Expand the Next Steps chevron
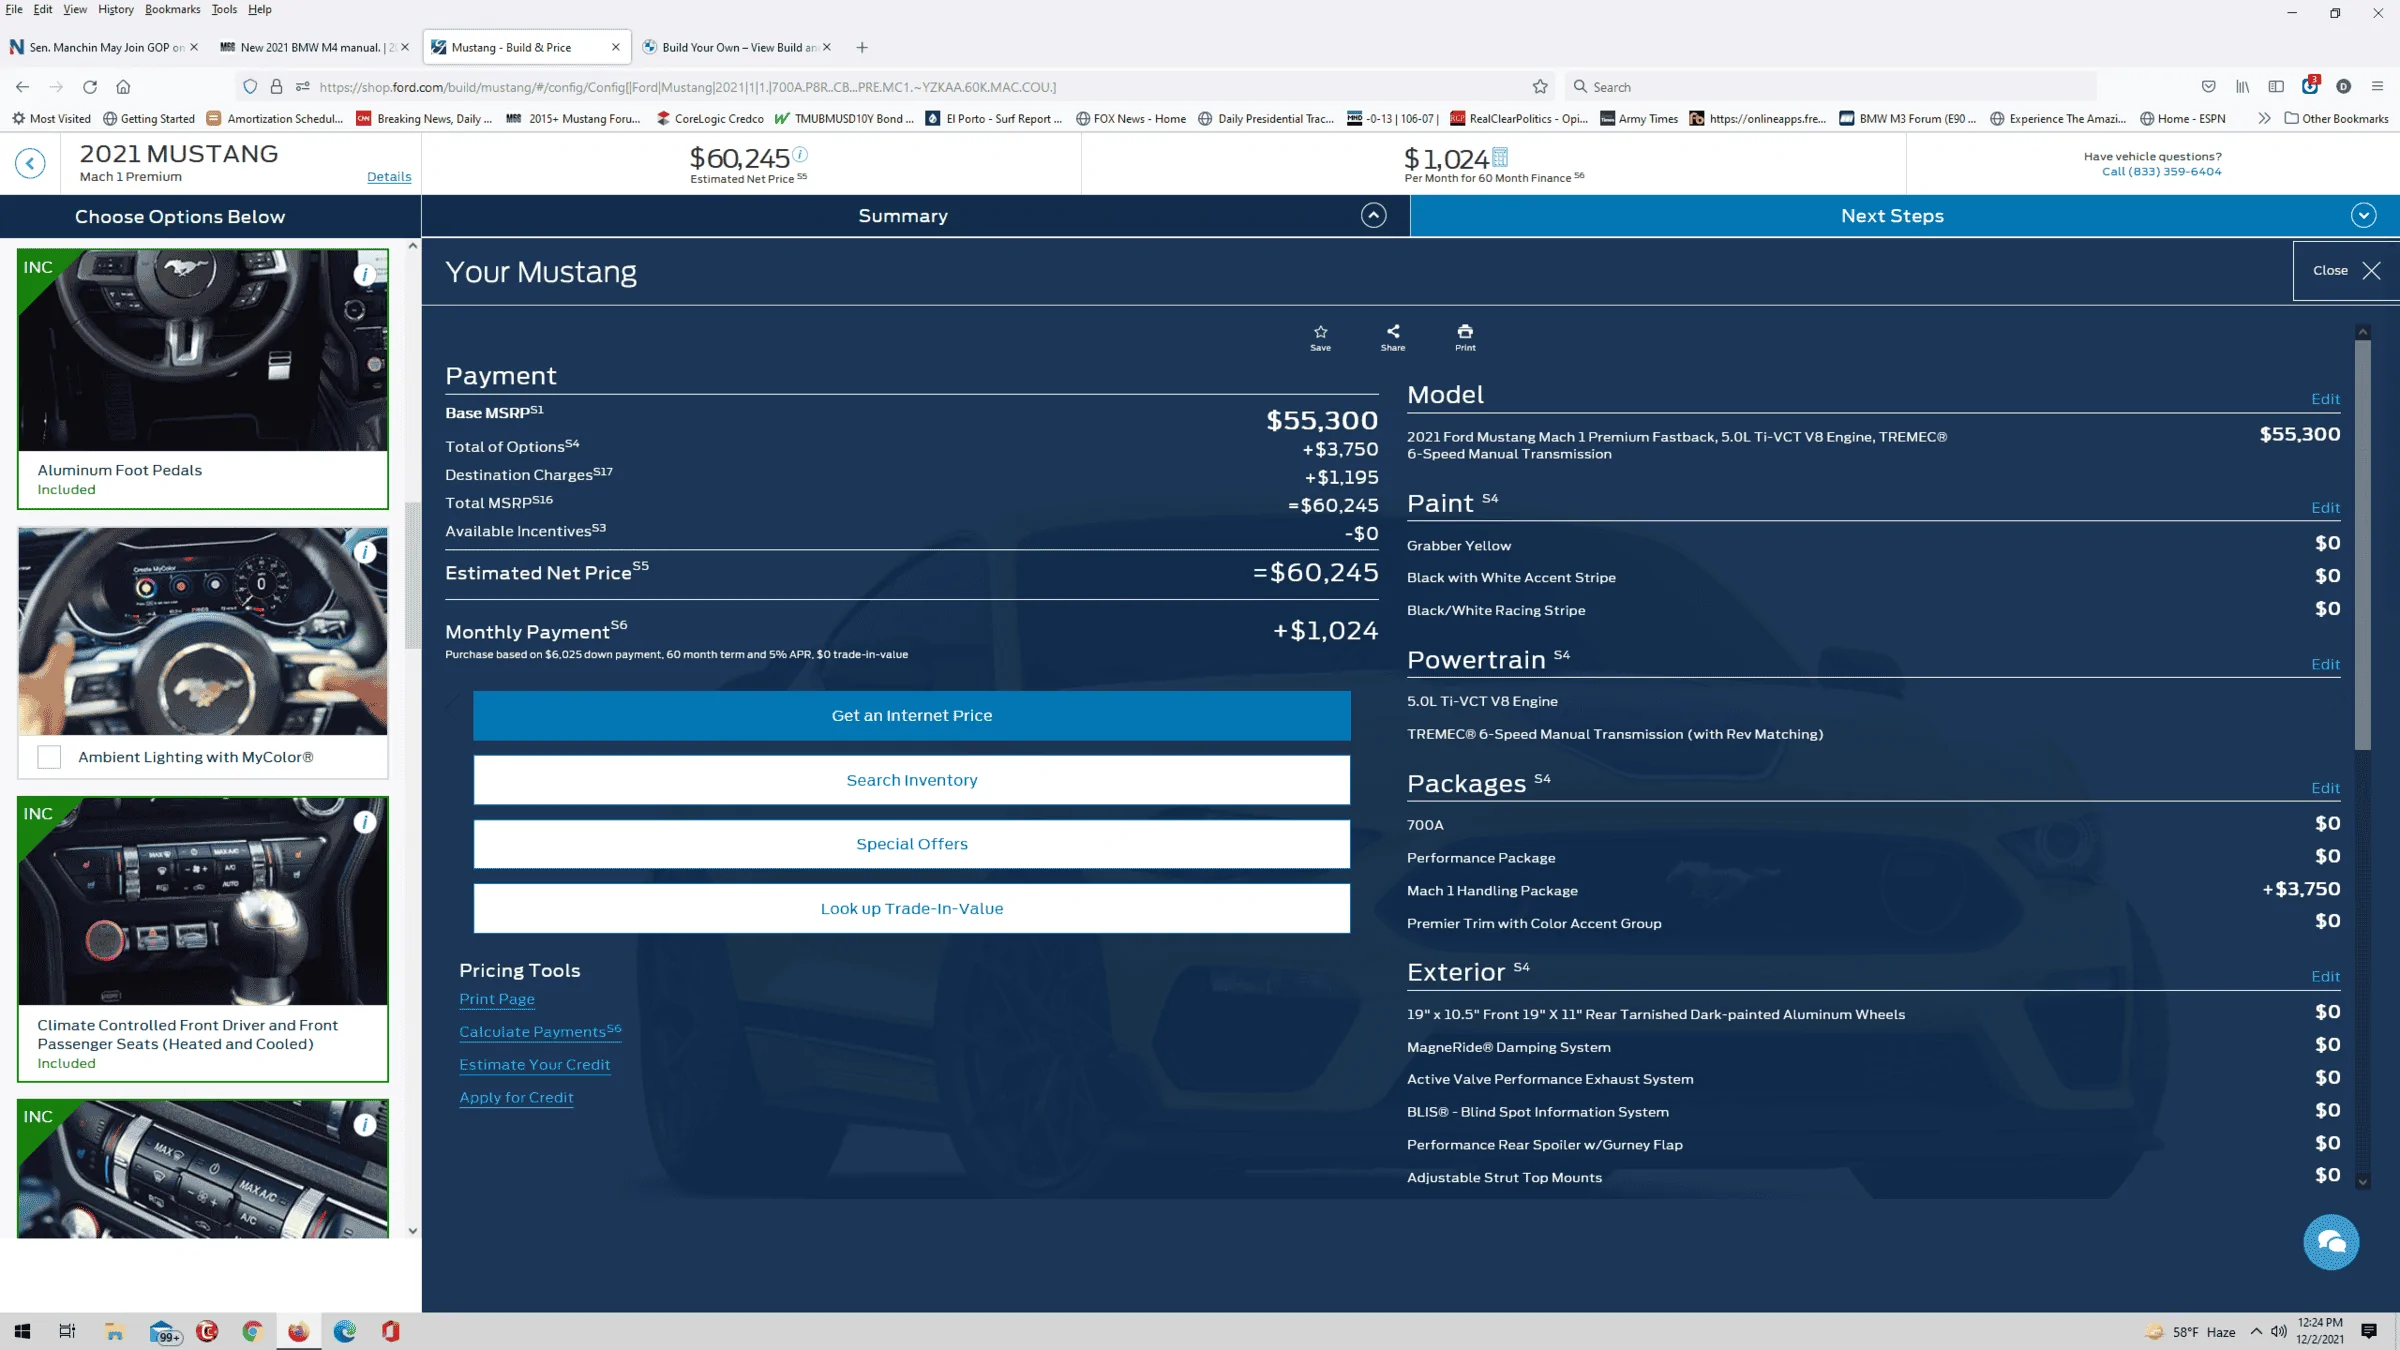This screenshot has height=1350, width=2400. tap(2364, 215)
